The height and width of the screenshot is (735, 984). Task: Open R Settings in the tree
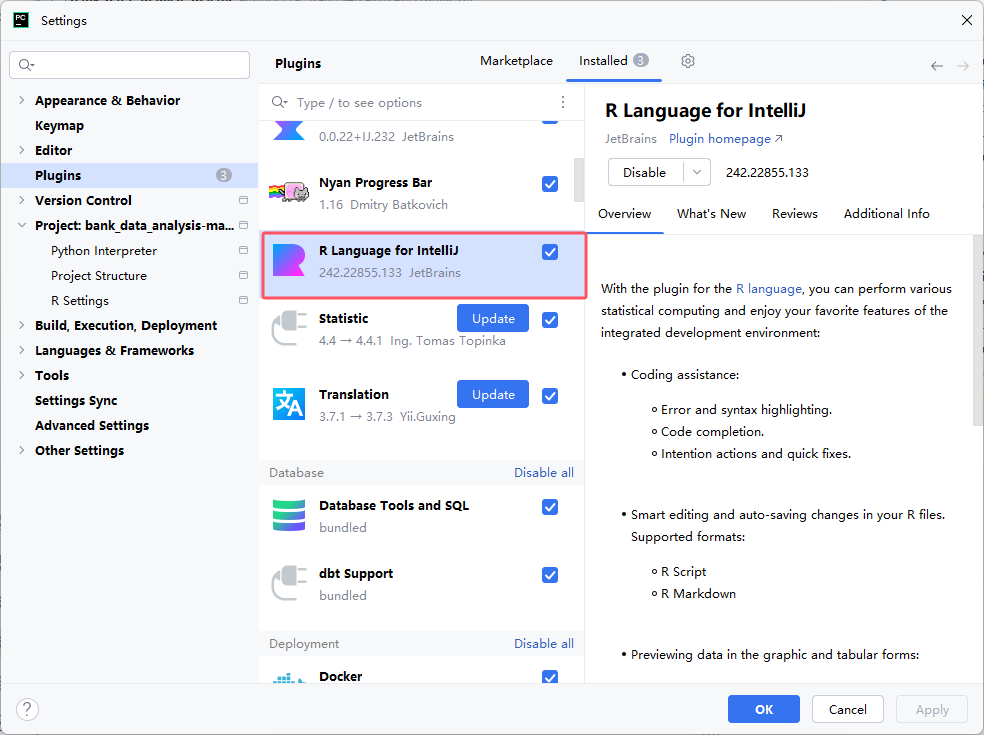pyautogui.click(x=80, y=301)
